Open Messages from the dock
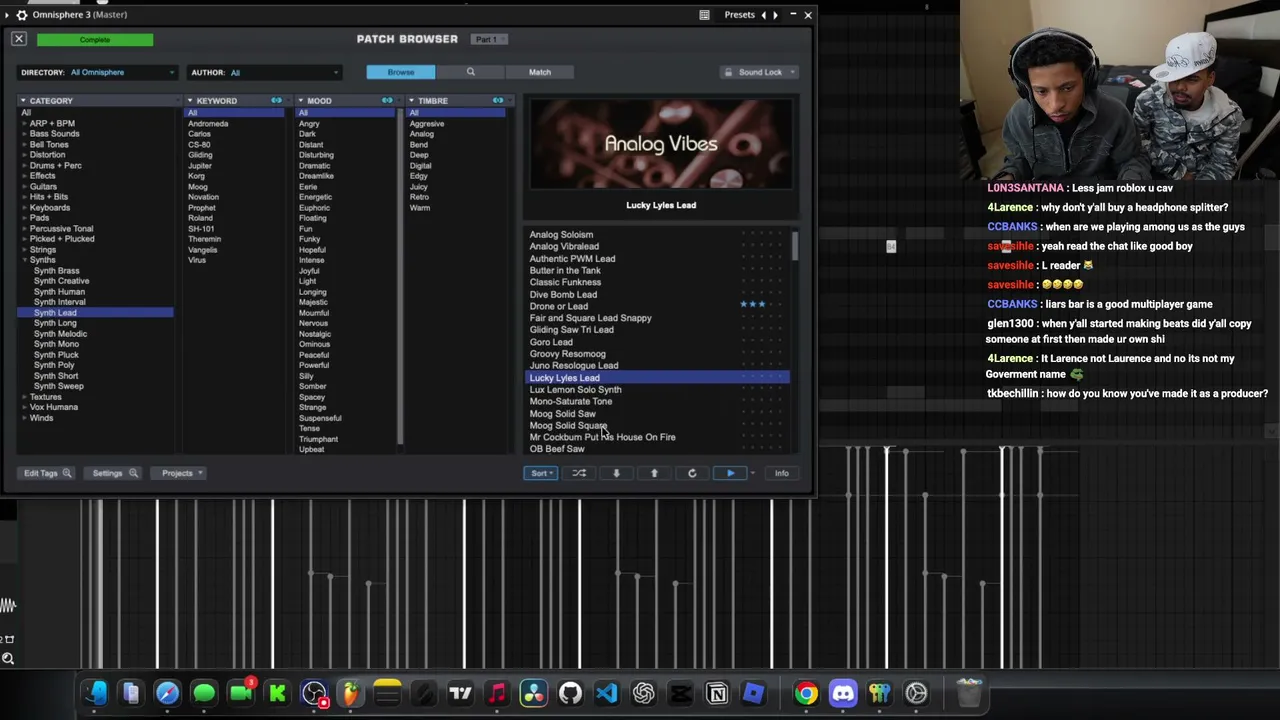This screenshot has width=1280, height=720. point(204,693)
